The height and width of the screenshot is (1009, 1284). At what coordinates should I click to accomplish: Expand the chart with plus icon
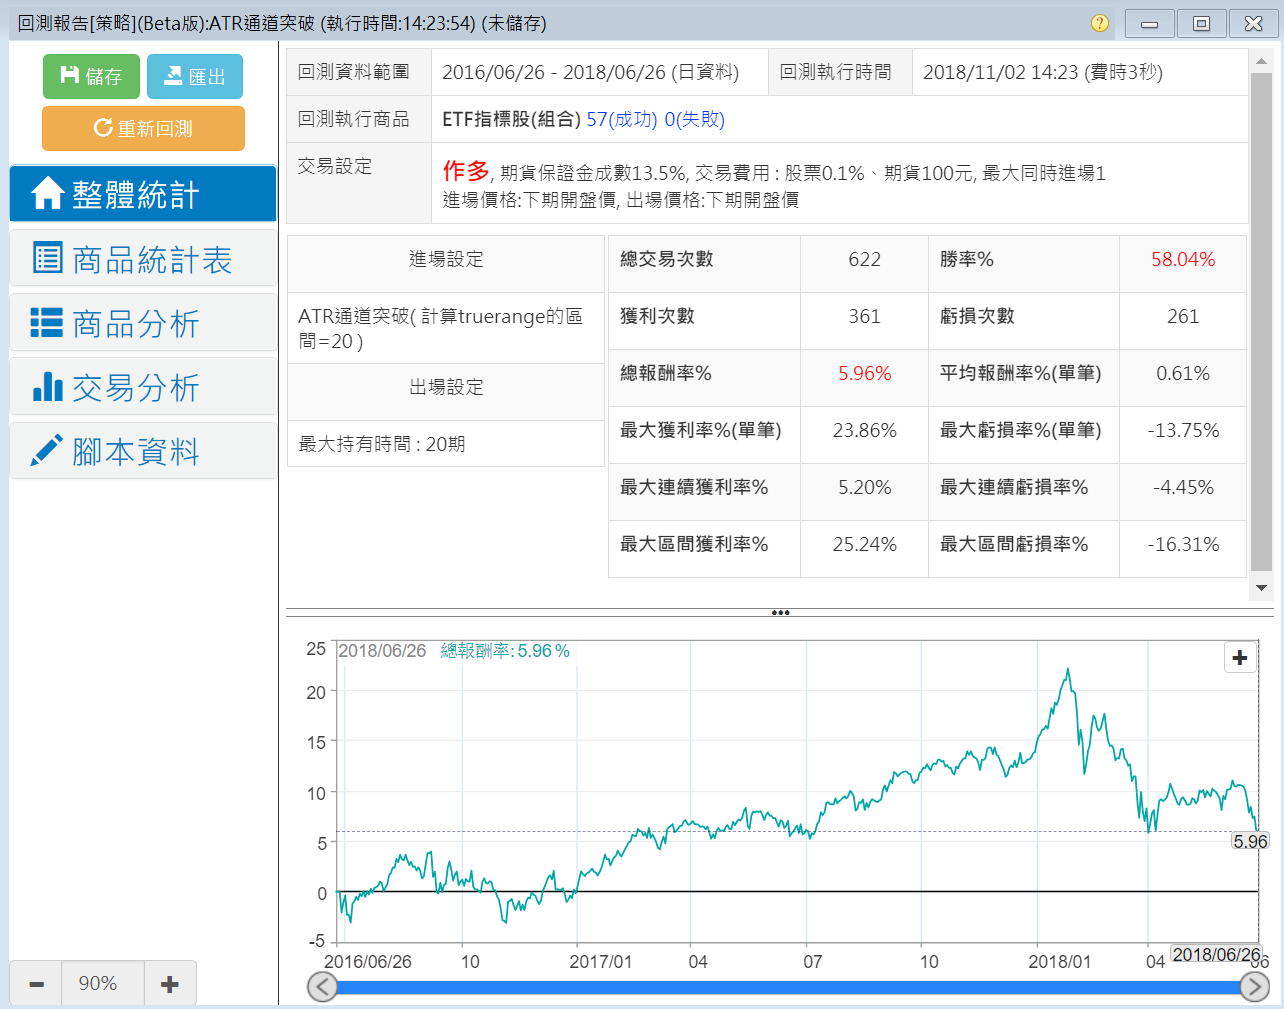pyautogui.click(x=1240, y=657)
